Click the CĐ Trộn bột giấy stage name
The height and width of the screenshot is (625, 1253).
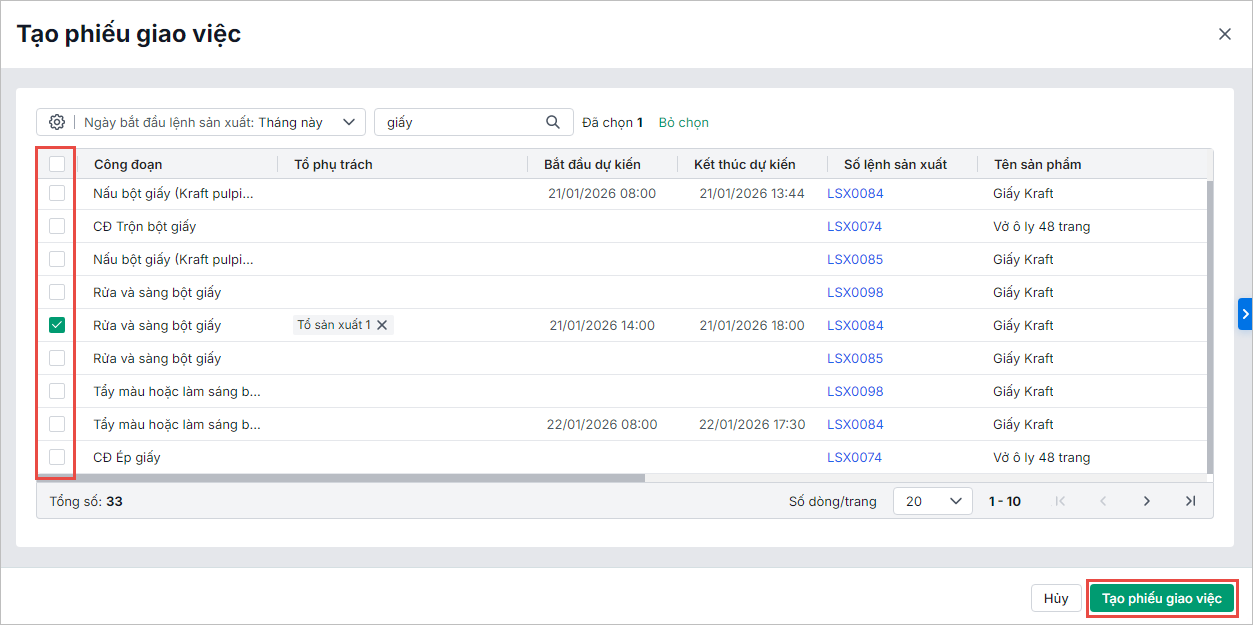pyautogui.click(x=145, y=226)
